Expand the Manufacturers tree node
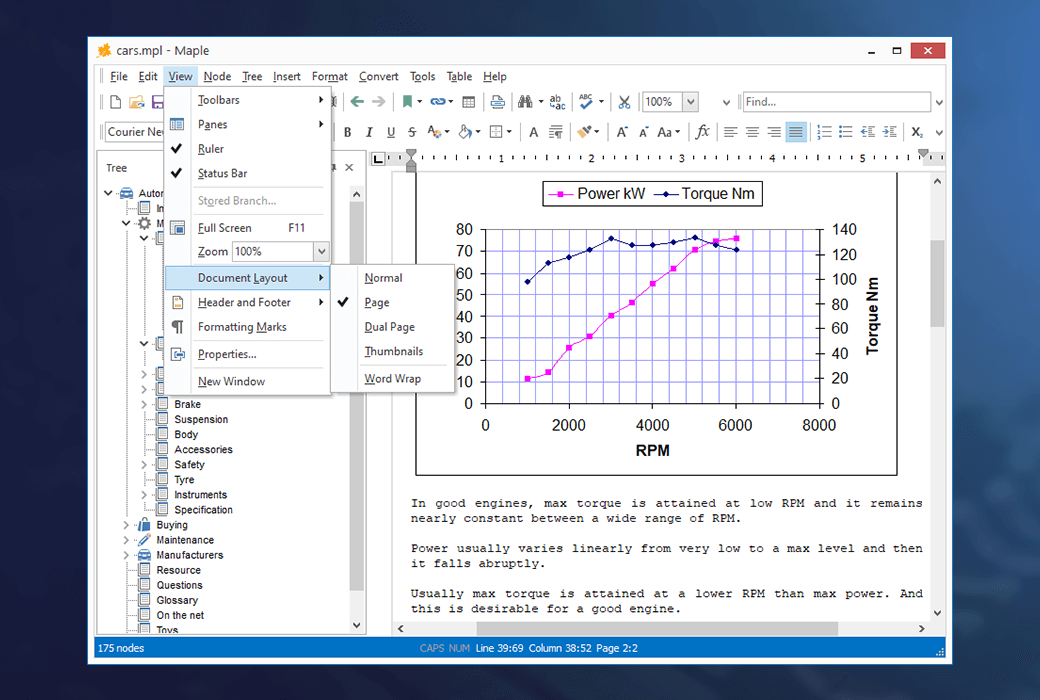The height and width of the screenshot is (700, 1040). pyautogui.click(x=126, y=555)
